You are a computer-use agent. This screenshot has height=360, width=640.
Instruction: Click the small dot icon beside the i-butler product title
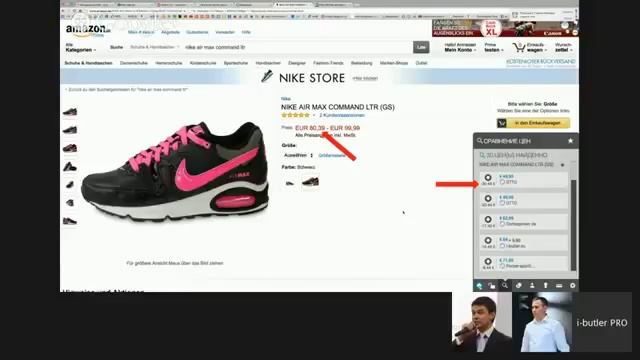pos(562,165)
